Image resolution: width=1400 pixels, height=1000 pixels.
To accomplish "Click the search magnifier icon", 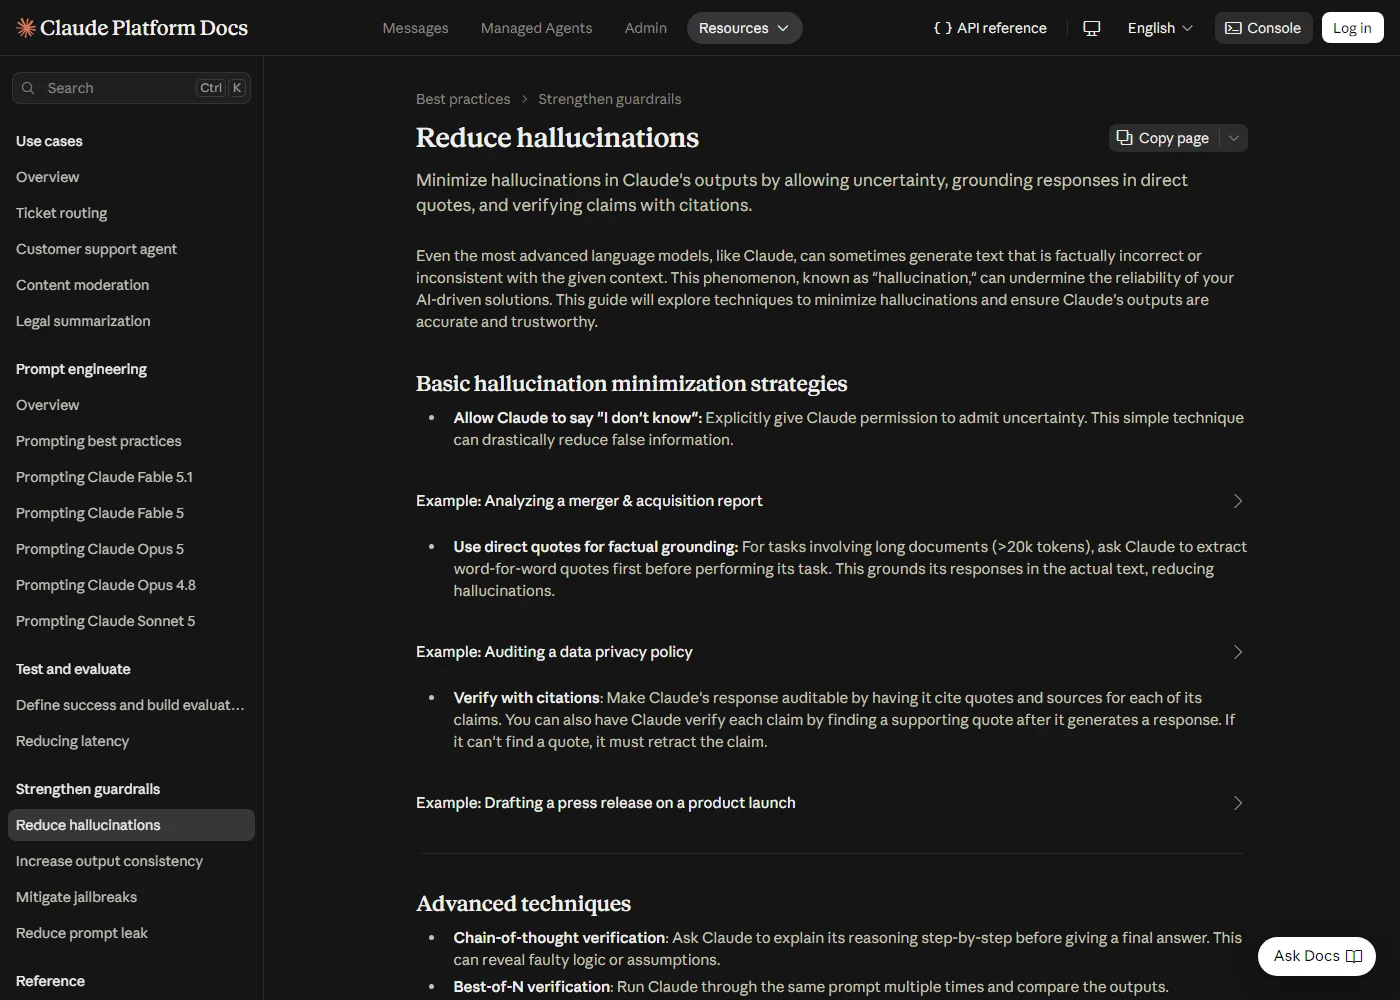I will pos(28,88).
